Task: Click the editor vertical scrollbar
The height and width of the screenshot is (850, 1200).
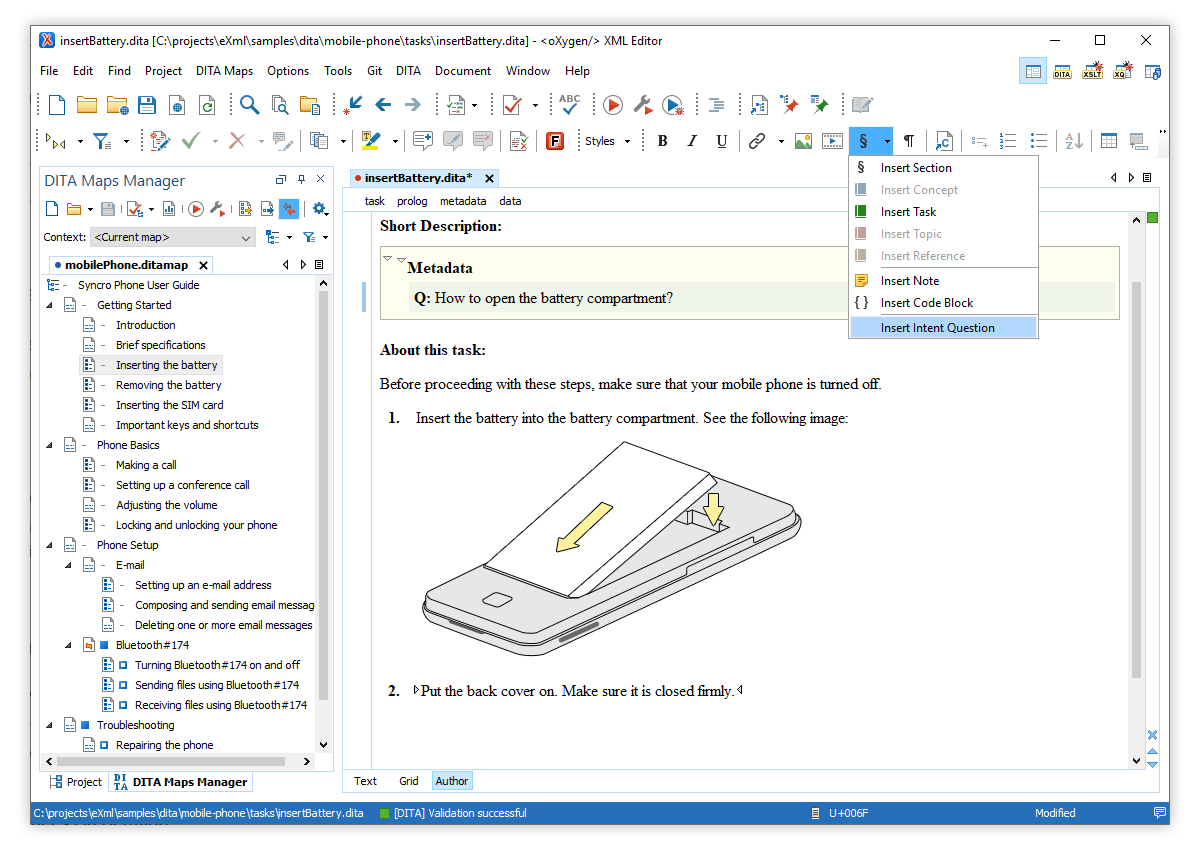Action: tap(1136, 480)
